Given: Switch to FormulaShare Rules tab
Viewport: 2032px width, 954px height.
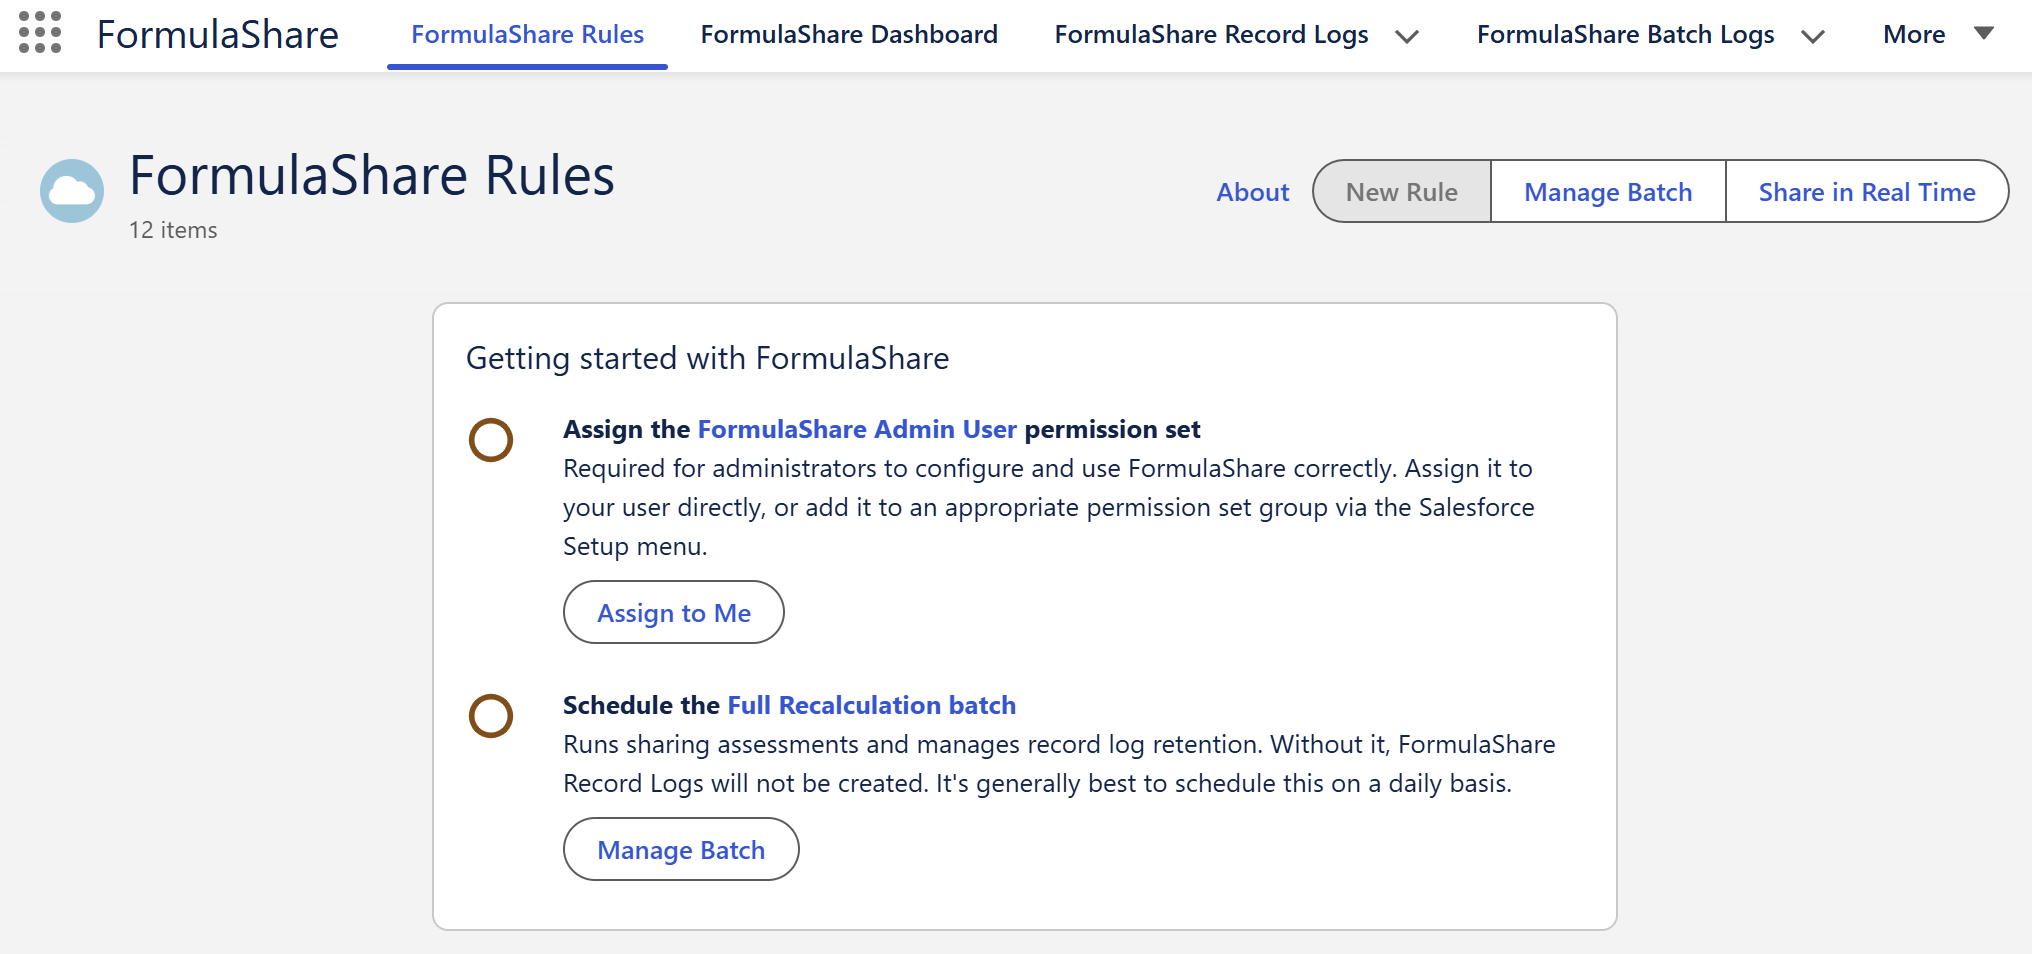Looking at the screenshot, I should pos(527,34).
